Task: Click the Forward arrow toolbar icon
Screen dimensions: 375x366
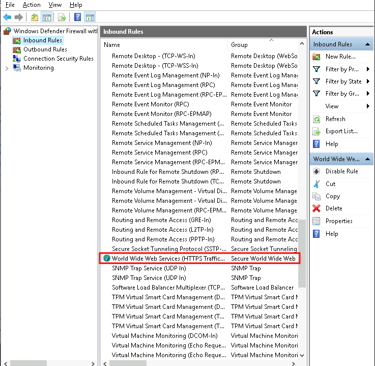Action: 19,17
